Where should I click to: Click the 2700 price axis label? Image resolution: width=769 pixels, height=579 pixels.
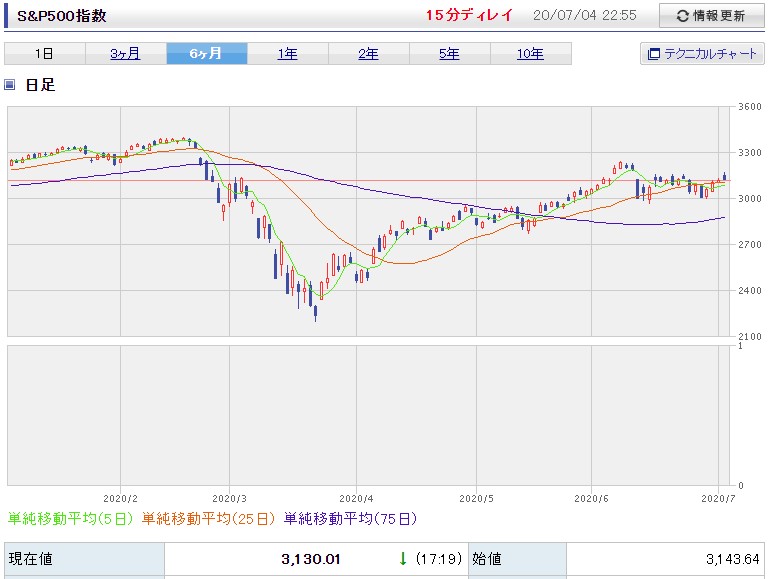click(750, 245)
